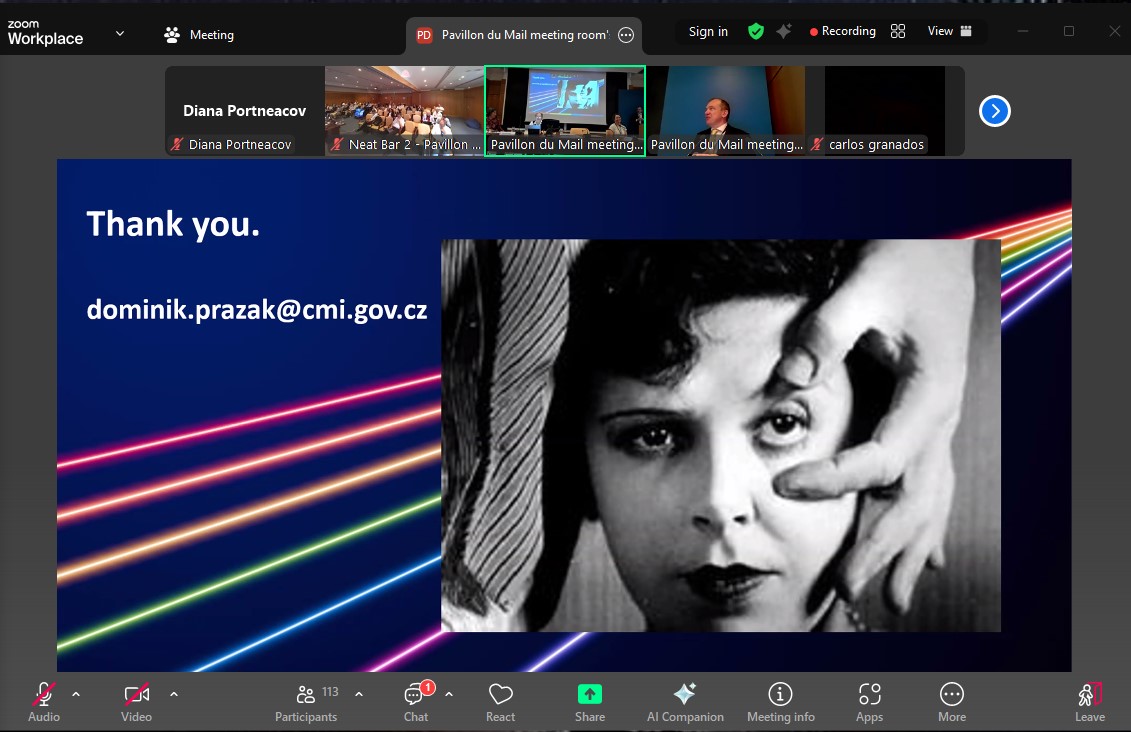Expand the chat options arrow
This screenshot has width=1131, height=732.
coord(449,694)
